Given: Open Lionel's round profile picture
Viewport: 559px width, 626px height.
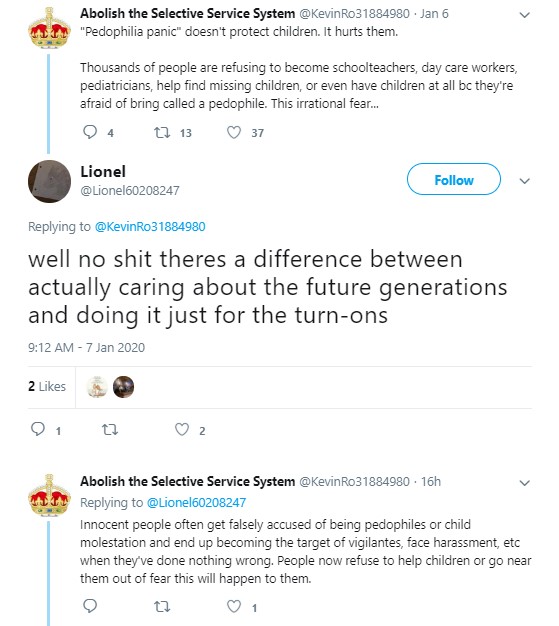Looking at the screenshot, I should [x=49, y=181].
